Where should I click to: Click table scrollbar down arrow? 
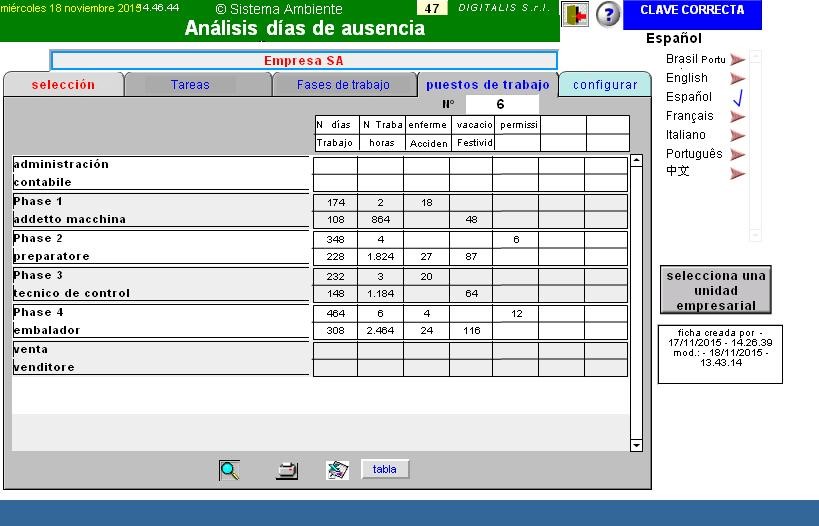pos(636,445)
